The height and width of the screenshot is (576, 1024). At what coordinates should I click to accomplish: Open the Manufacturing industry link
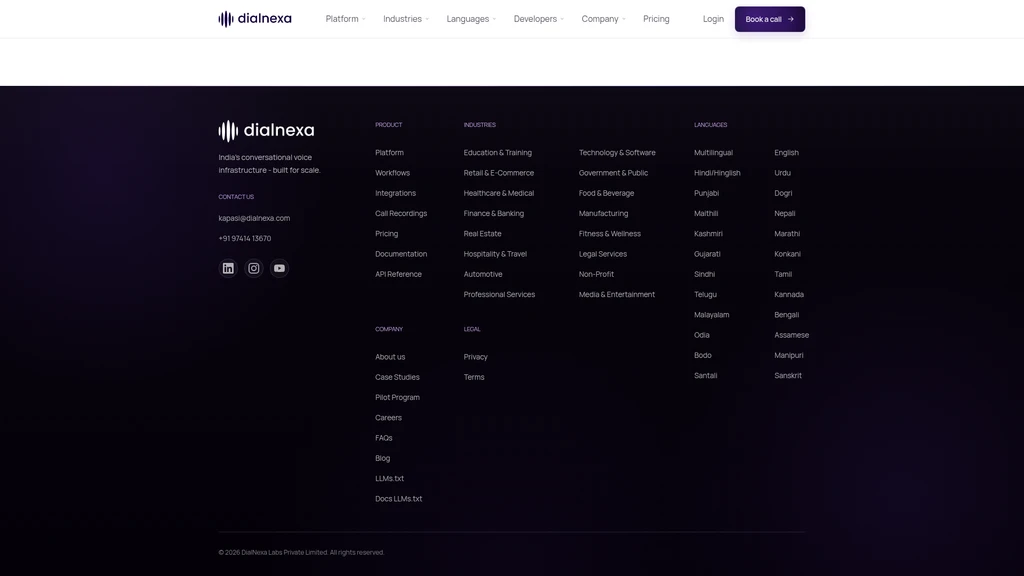tap(603, 214)
